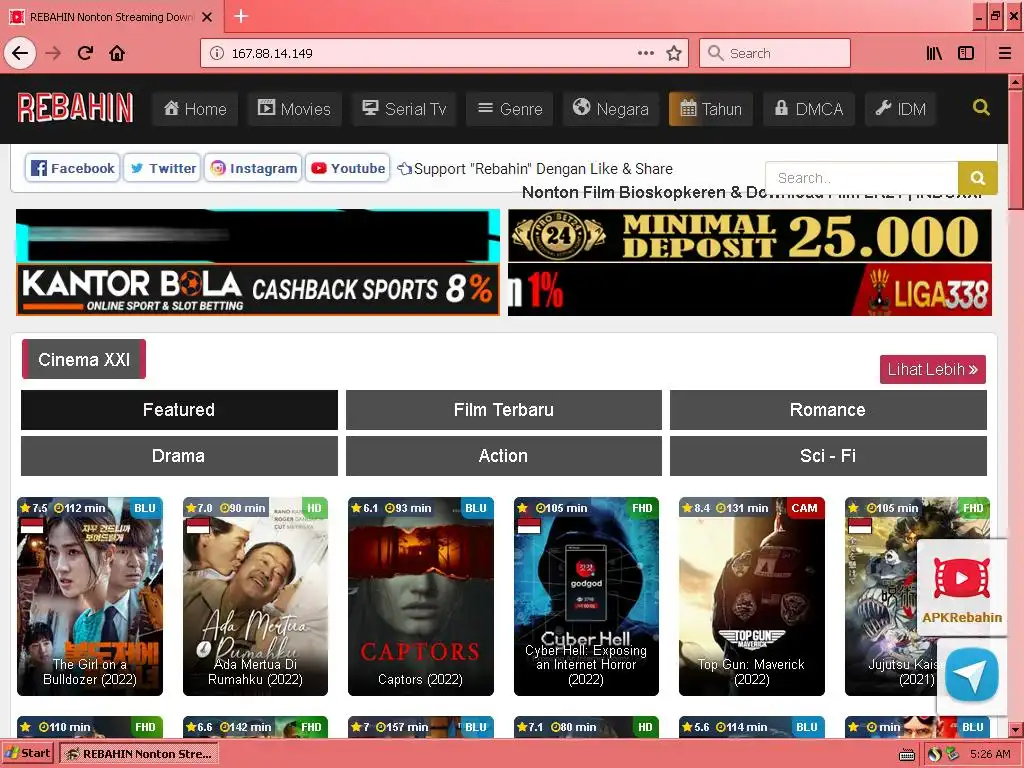Viewport: 1024px width, 768px height.
Task: Open the Library icon in toolbar
Action: point(934,53)
